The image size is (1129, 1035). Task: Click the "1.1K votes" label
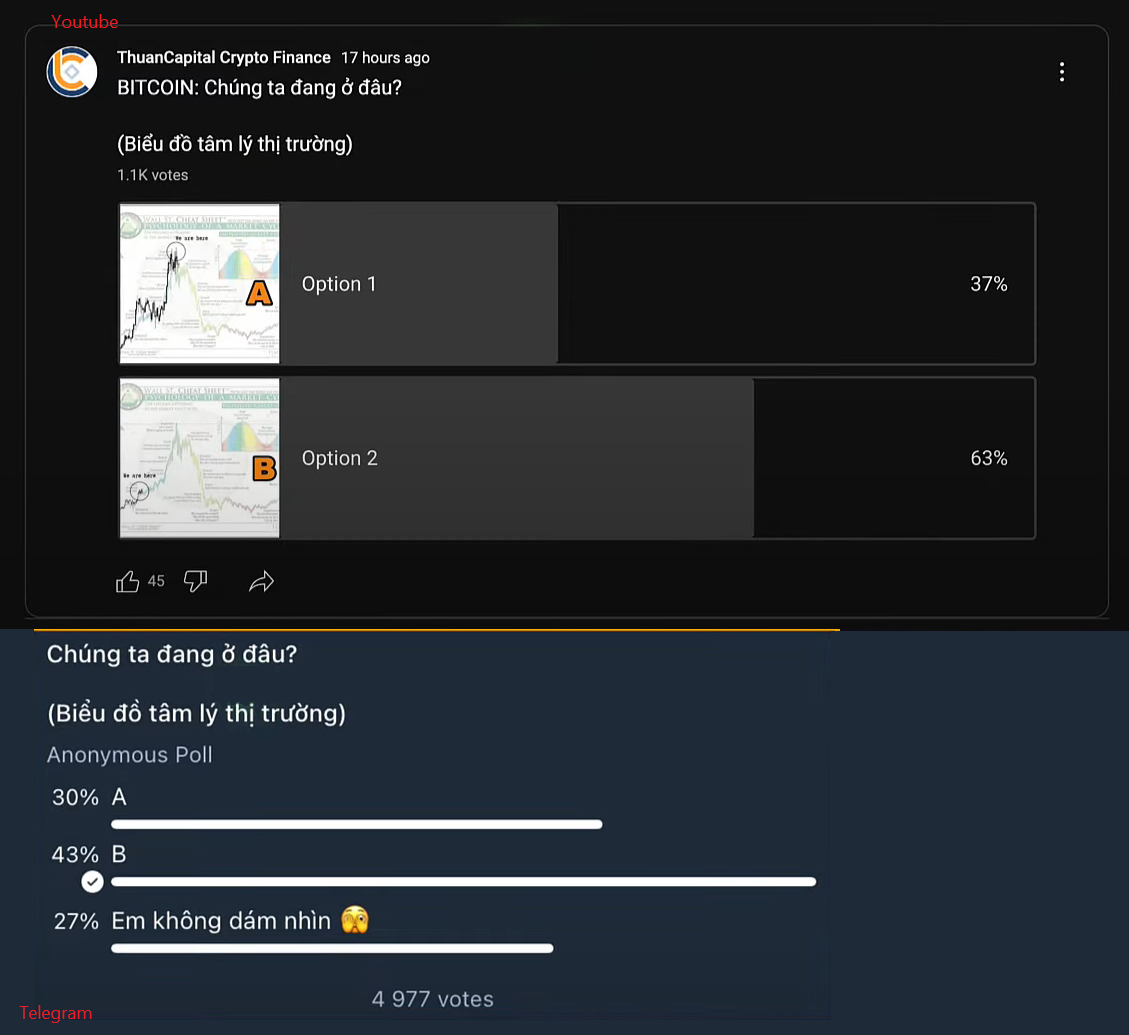pos(152,175)
